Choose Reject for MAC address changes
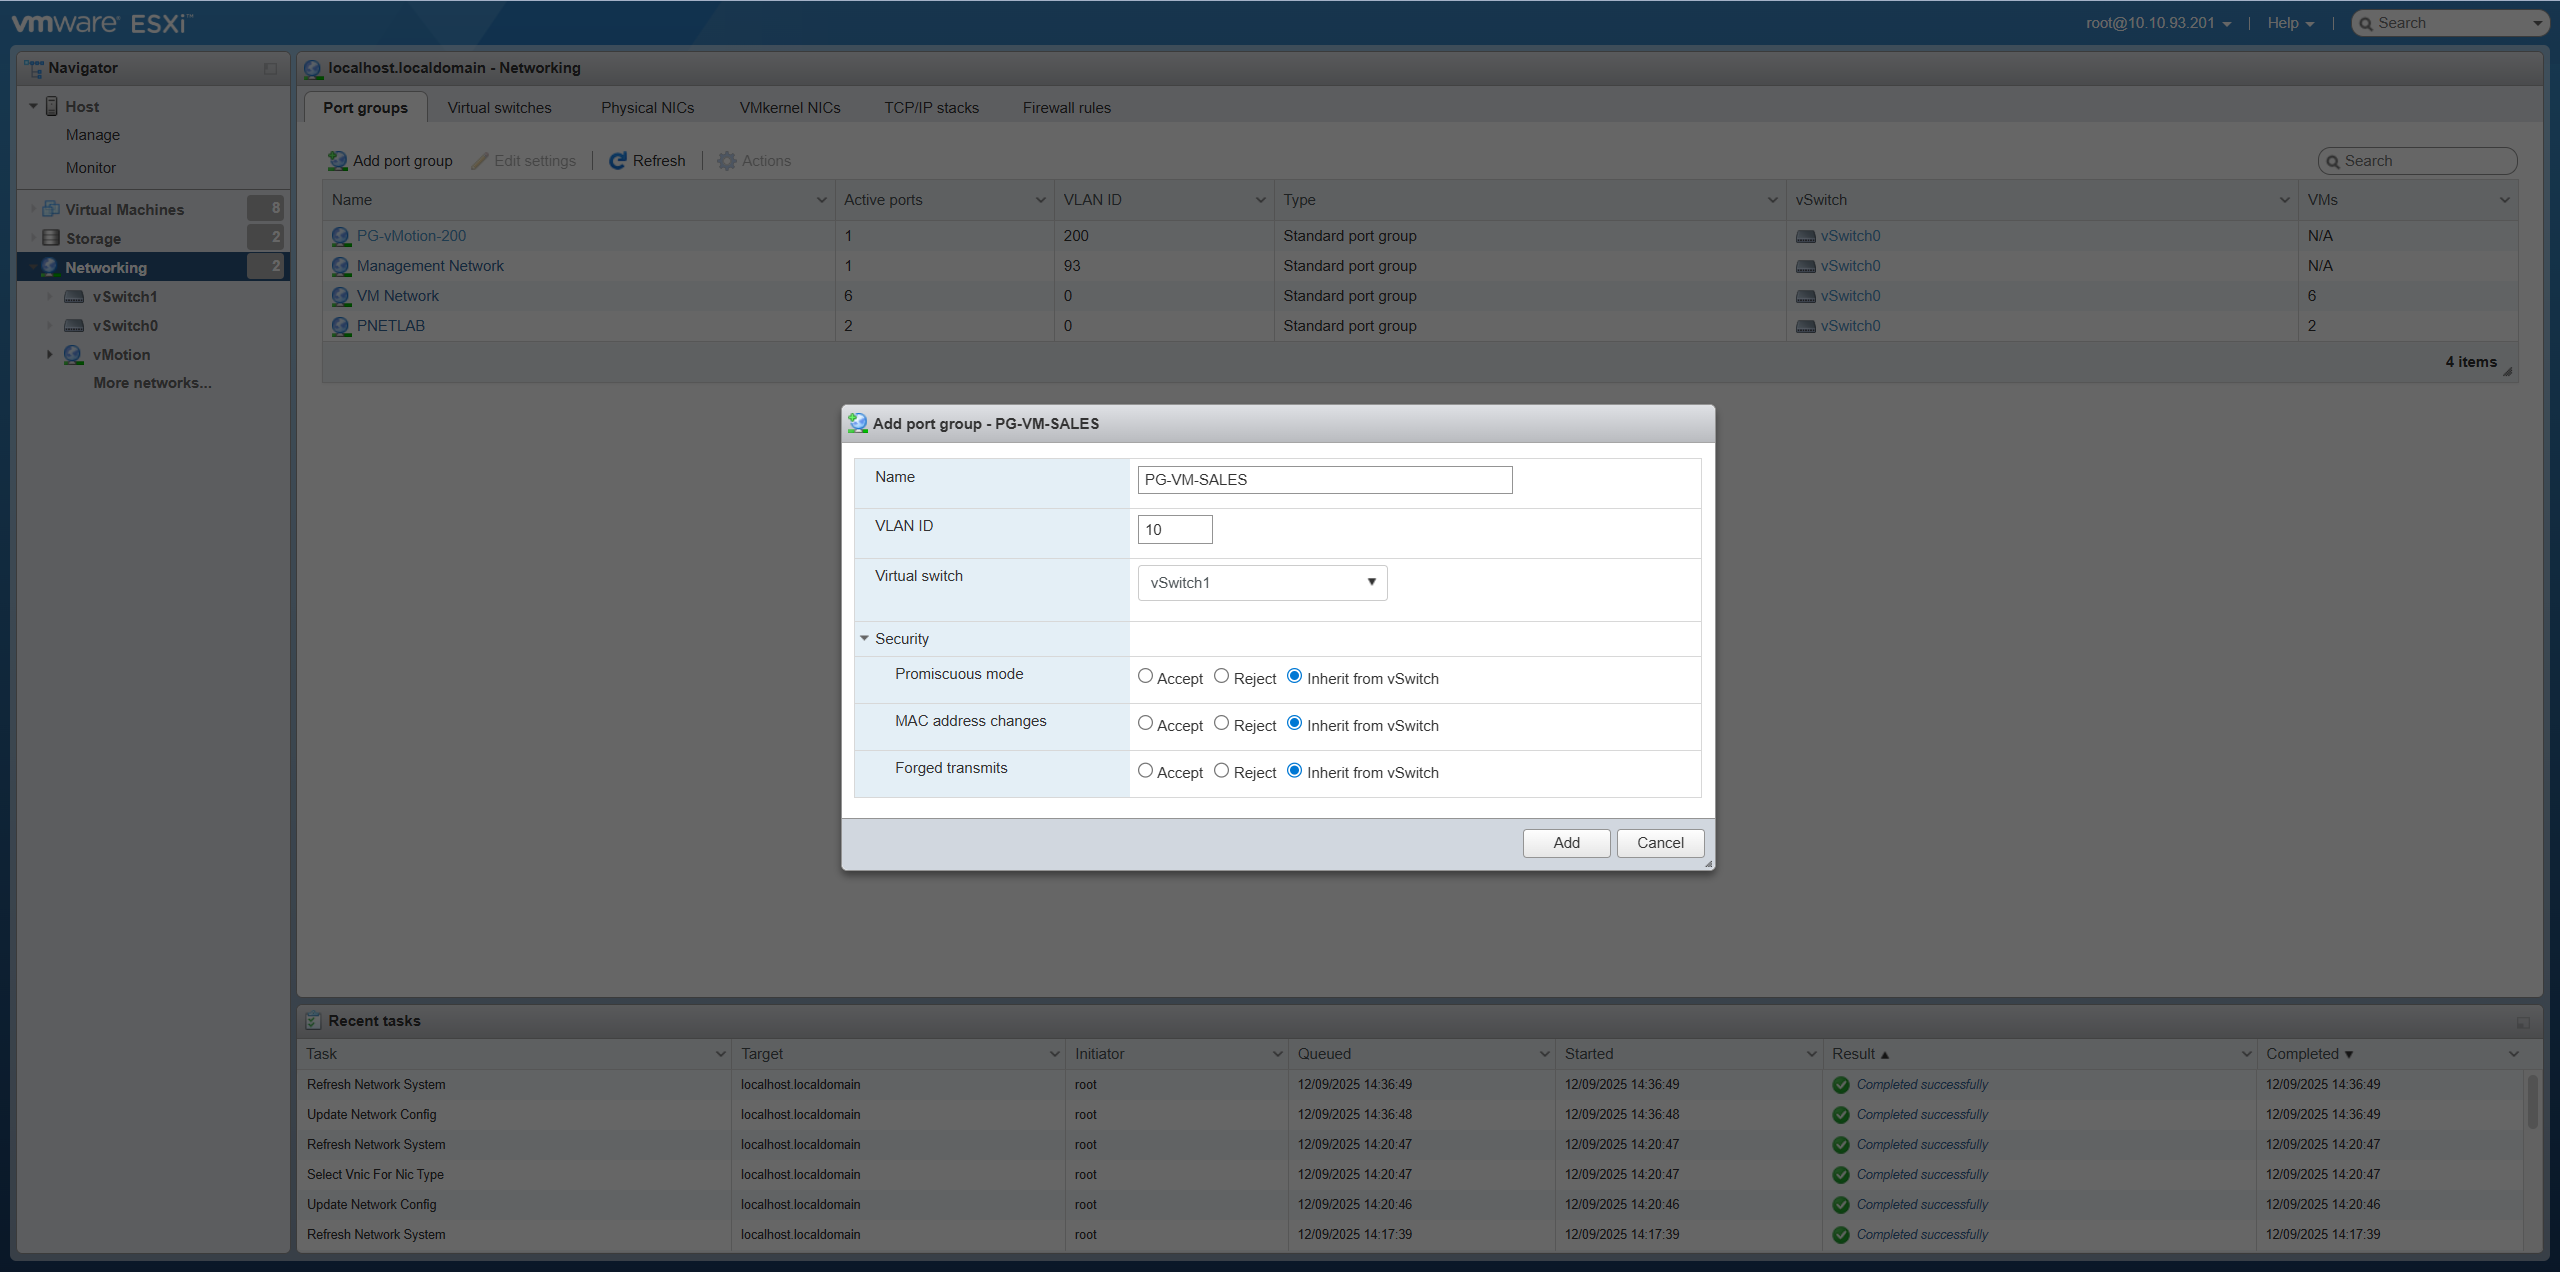Image resolution: width=2560 pixels, height=1272 pixels. (x=1220, y=723)
